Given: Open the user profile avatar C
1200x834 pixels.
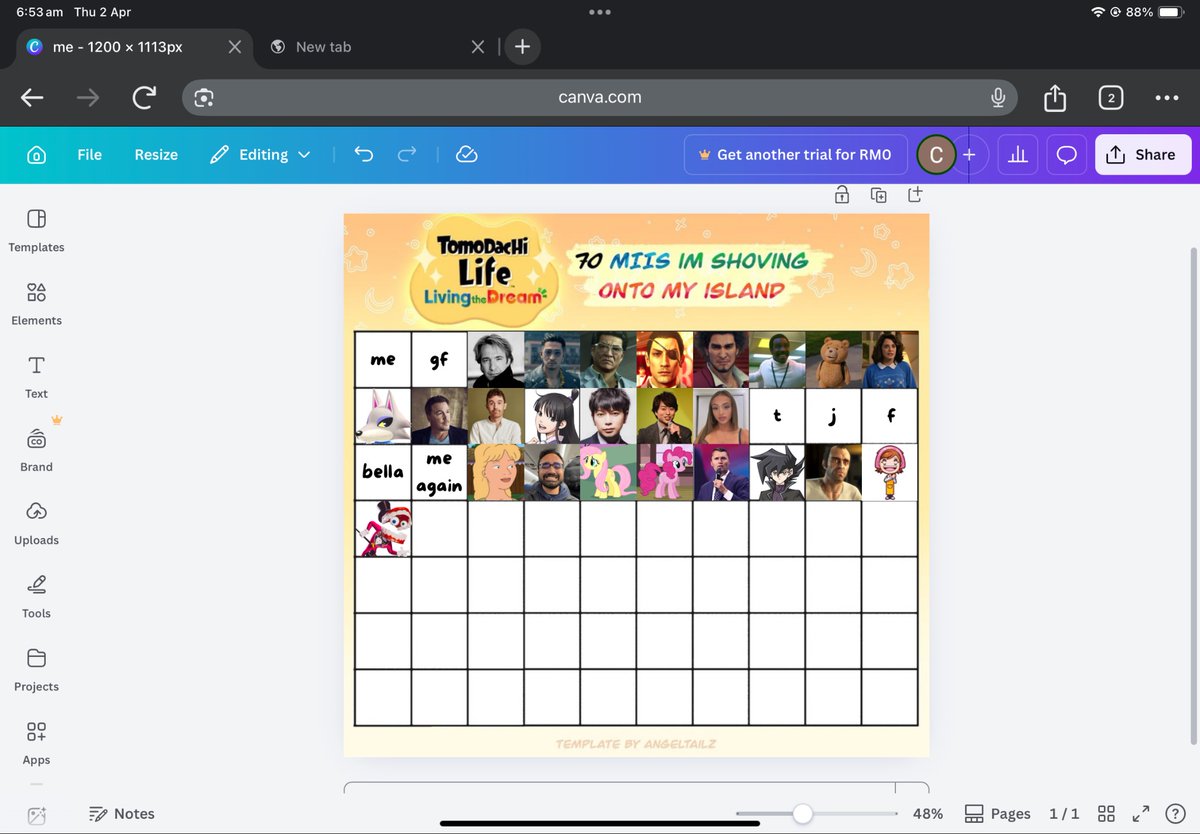Looking at the screenshot, I should pyautogui.click(x=937, y=155).
